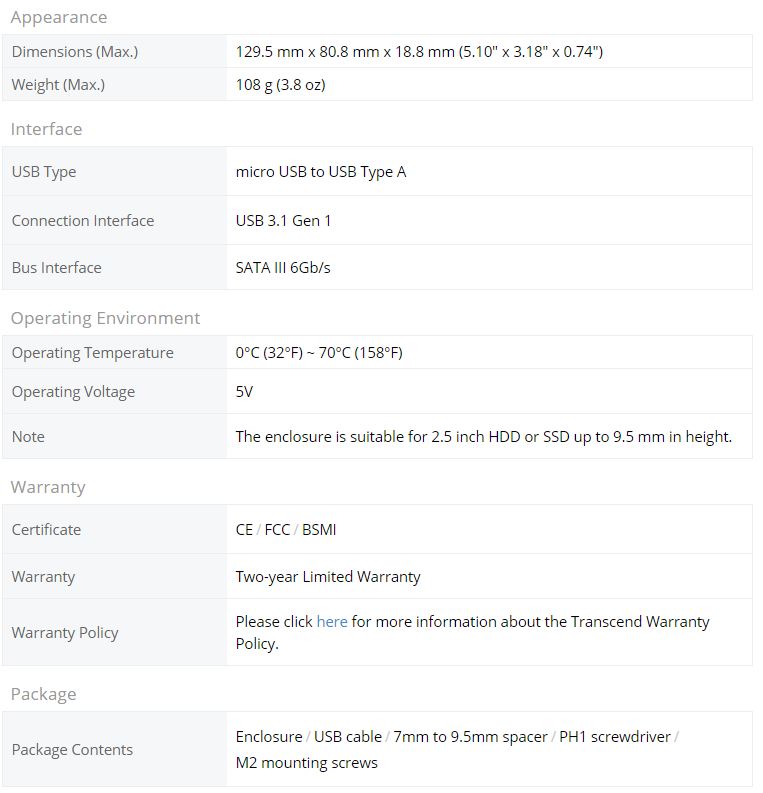
Task: Click the USB Type row label
Action: [x=44, y=172]
